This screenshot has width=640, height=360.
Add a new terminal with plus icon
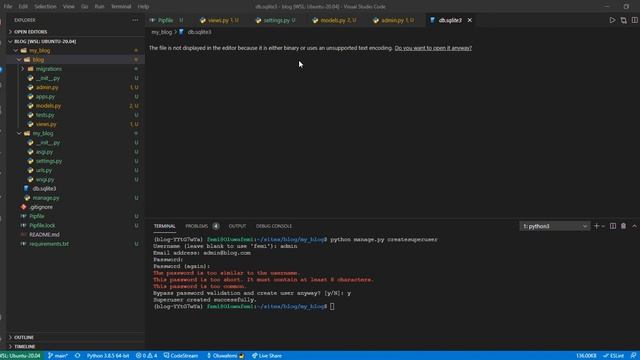[x=596, y=226]
